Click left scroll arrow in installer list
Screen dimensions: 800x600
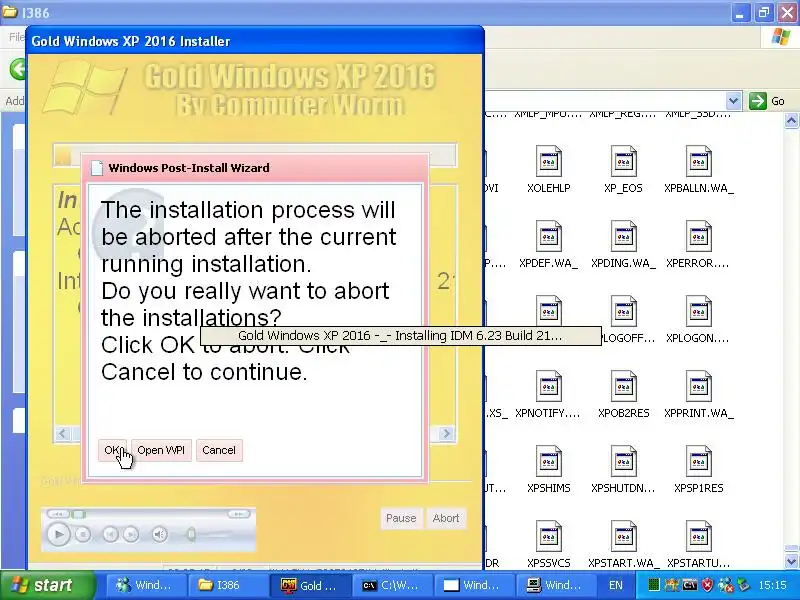(63, 434)
